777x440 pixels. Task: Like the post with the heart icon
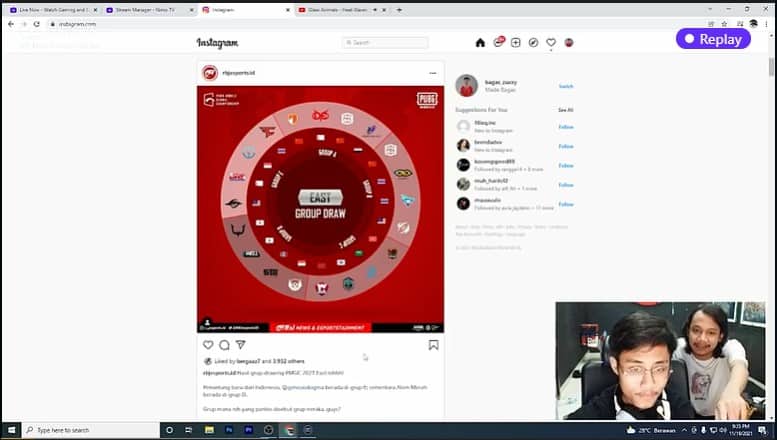208,344
